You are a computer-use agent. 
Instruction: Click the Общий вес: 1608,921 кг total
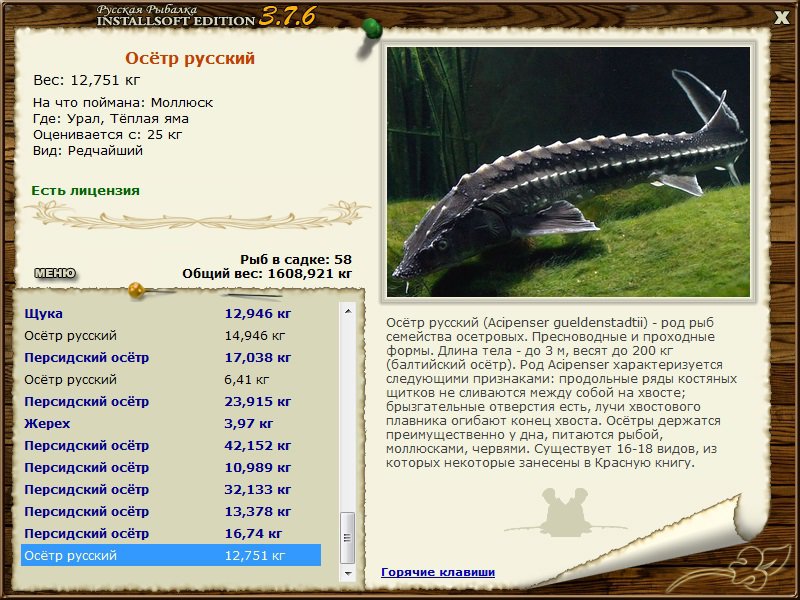(267, 273)
